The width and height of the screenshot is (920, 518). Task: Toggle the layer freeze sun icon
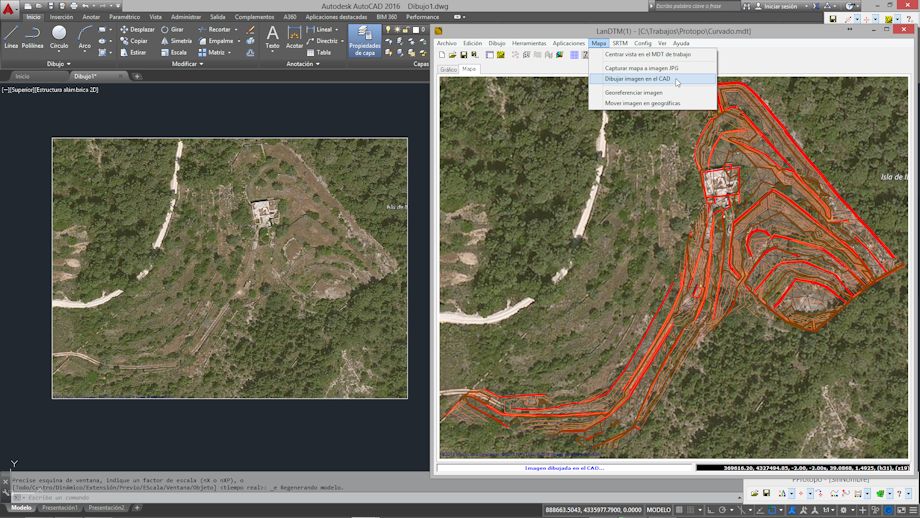tap(397, 29)
